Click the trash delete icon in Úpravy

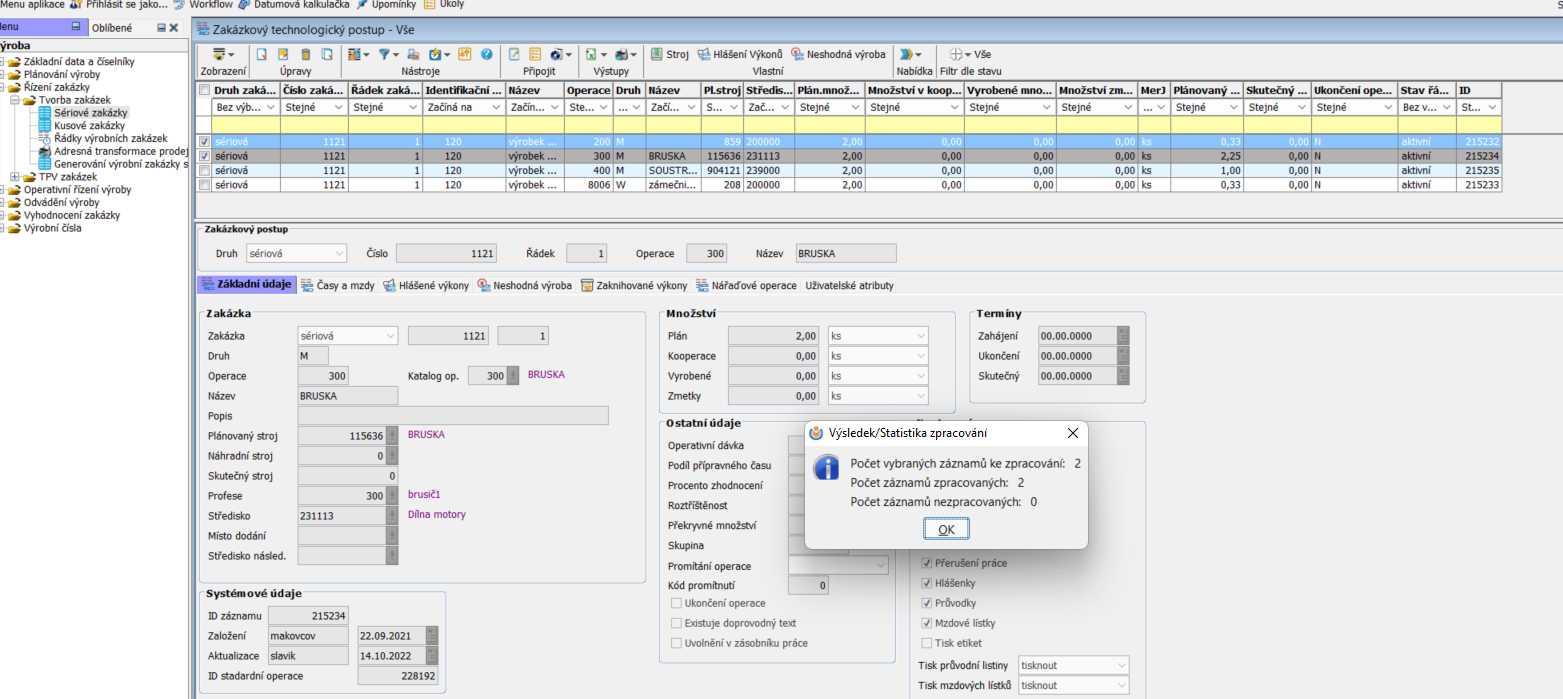[x=304, y=54]
